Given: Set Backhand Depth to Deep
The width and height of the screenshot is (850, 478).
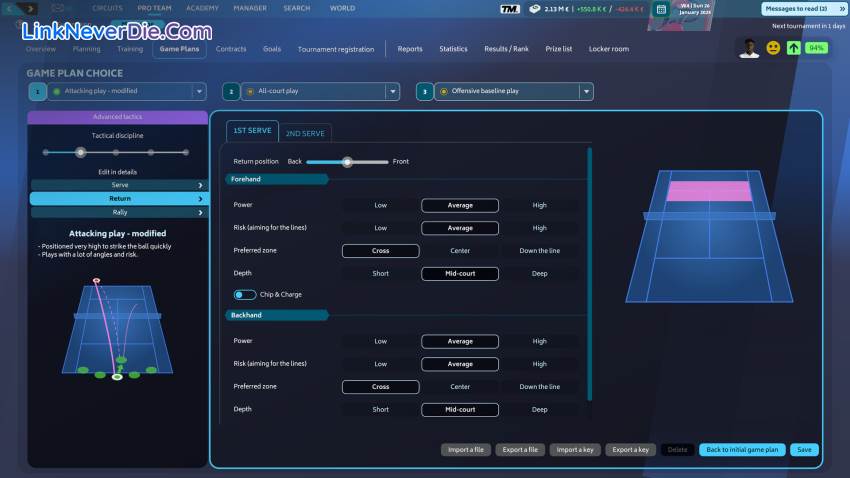Looking at the screenshot, I should tap(539, 409).
